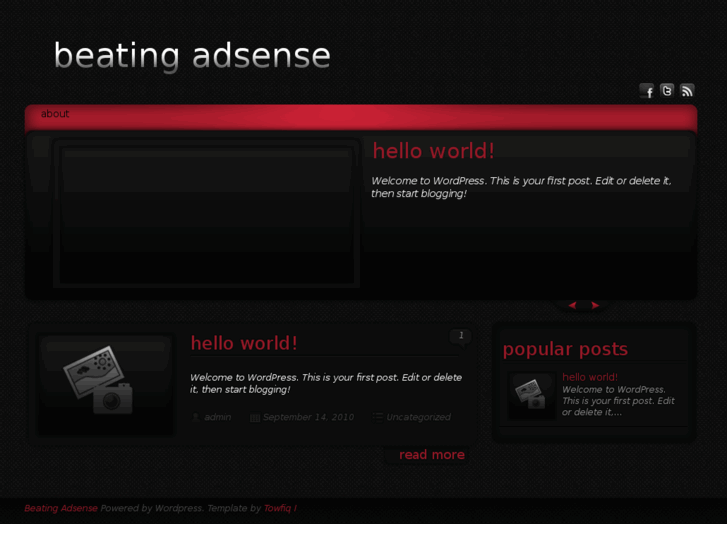727x545 pixels.
Task: Click the September 14, 2010 date text
Action: tap(308, 417)
